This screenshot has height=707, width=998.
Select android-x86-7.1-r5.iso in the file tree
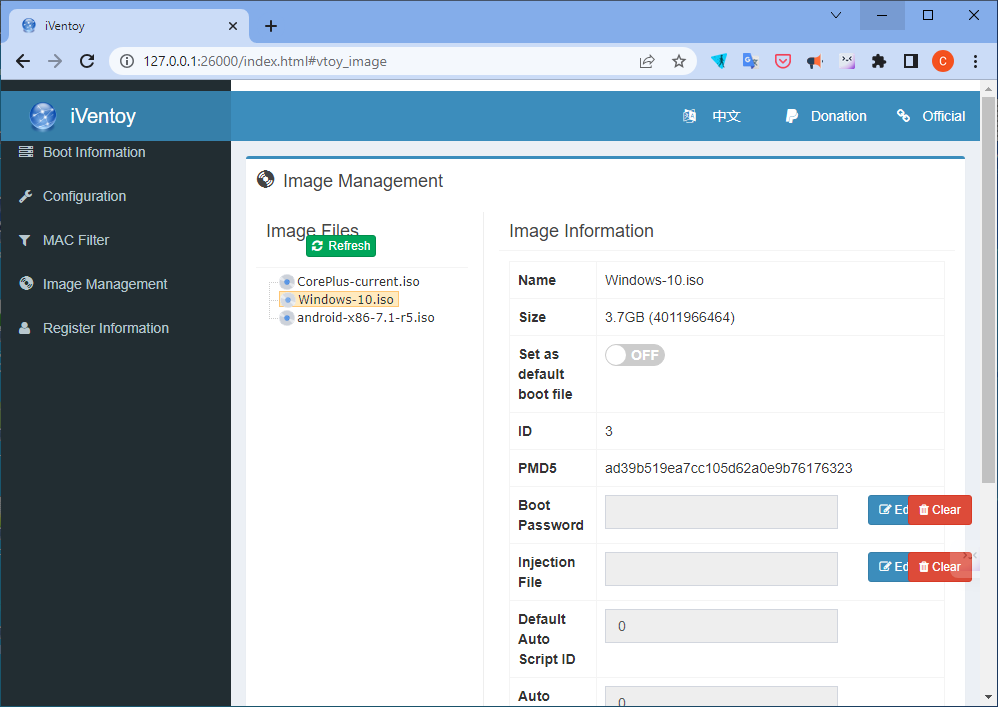coord(366,318)
